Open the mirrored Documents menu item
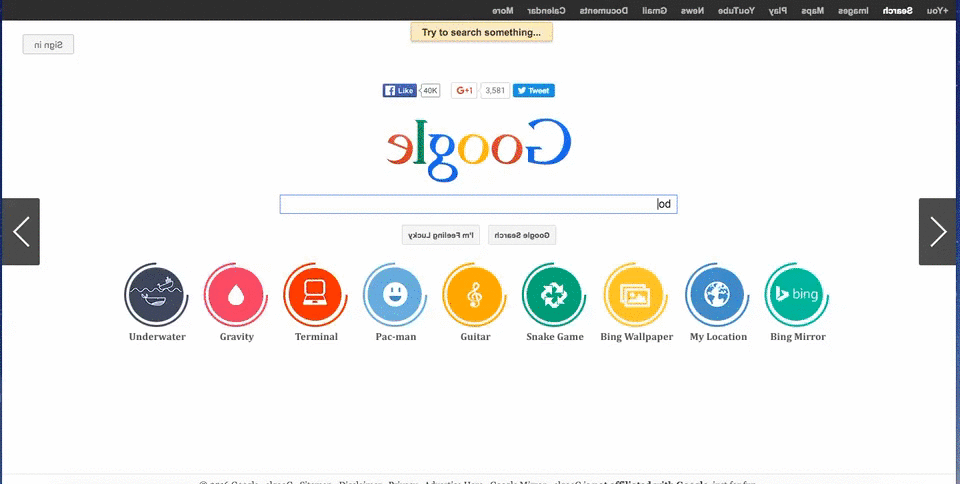960x484 pixels. point(604,10)
